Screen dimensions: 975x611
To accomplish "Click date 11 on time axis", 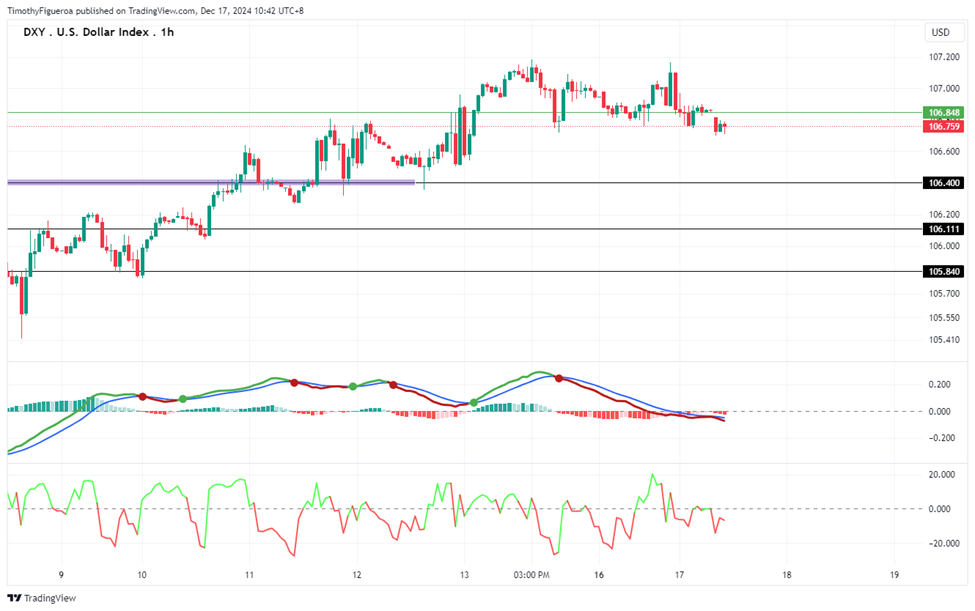I will point(249,575).
